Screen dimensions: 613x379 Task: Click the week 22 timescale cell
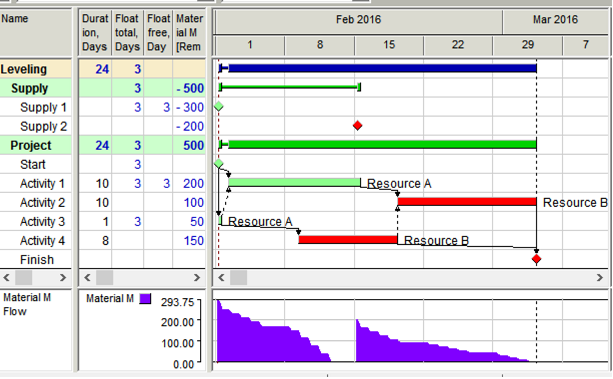[x=458, y=45]
